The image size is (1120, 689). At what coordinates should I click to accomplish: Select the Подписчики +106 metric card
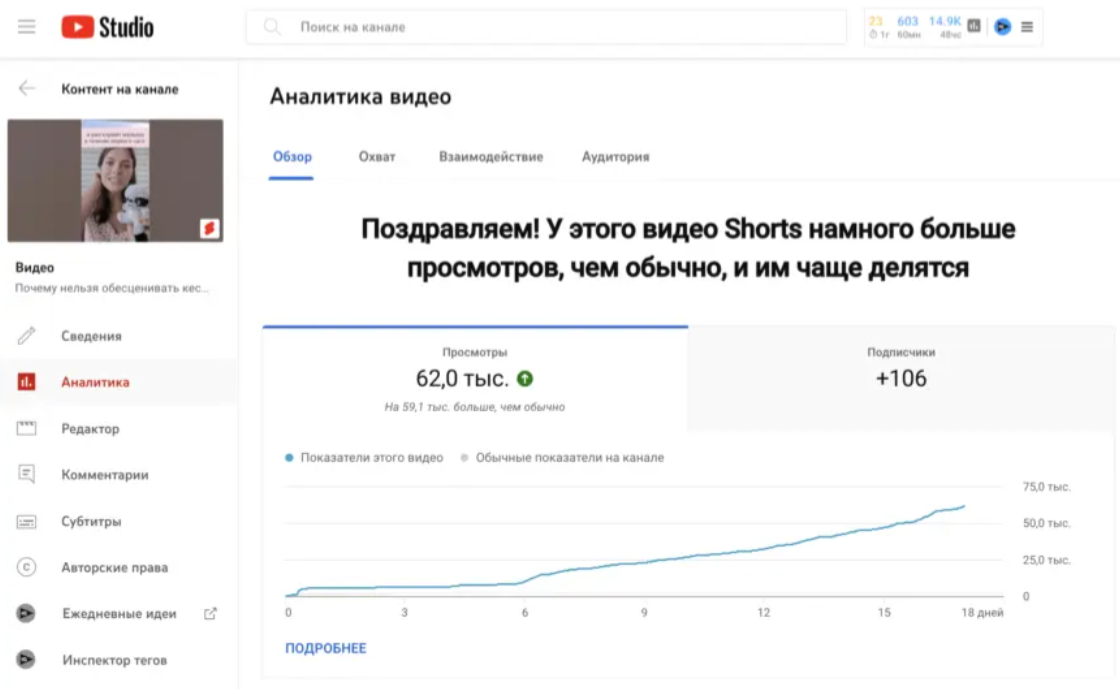[x=901, y=369]
